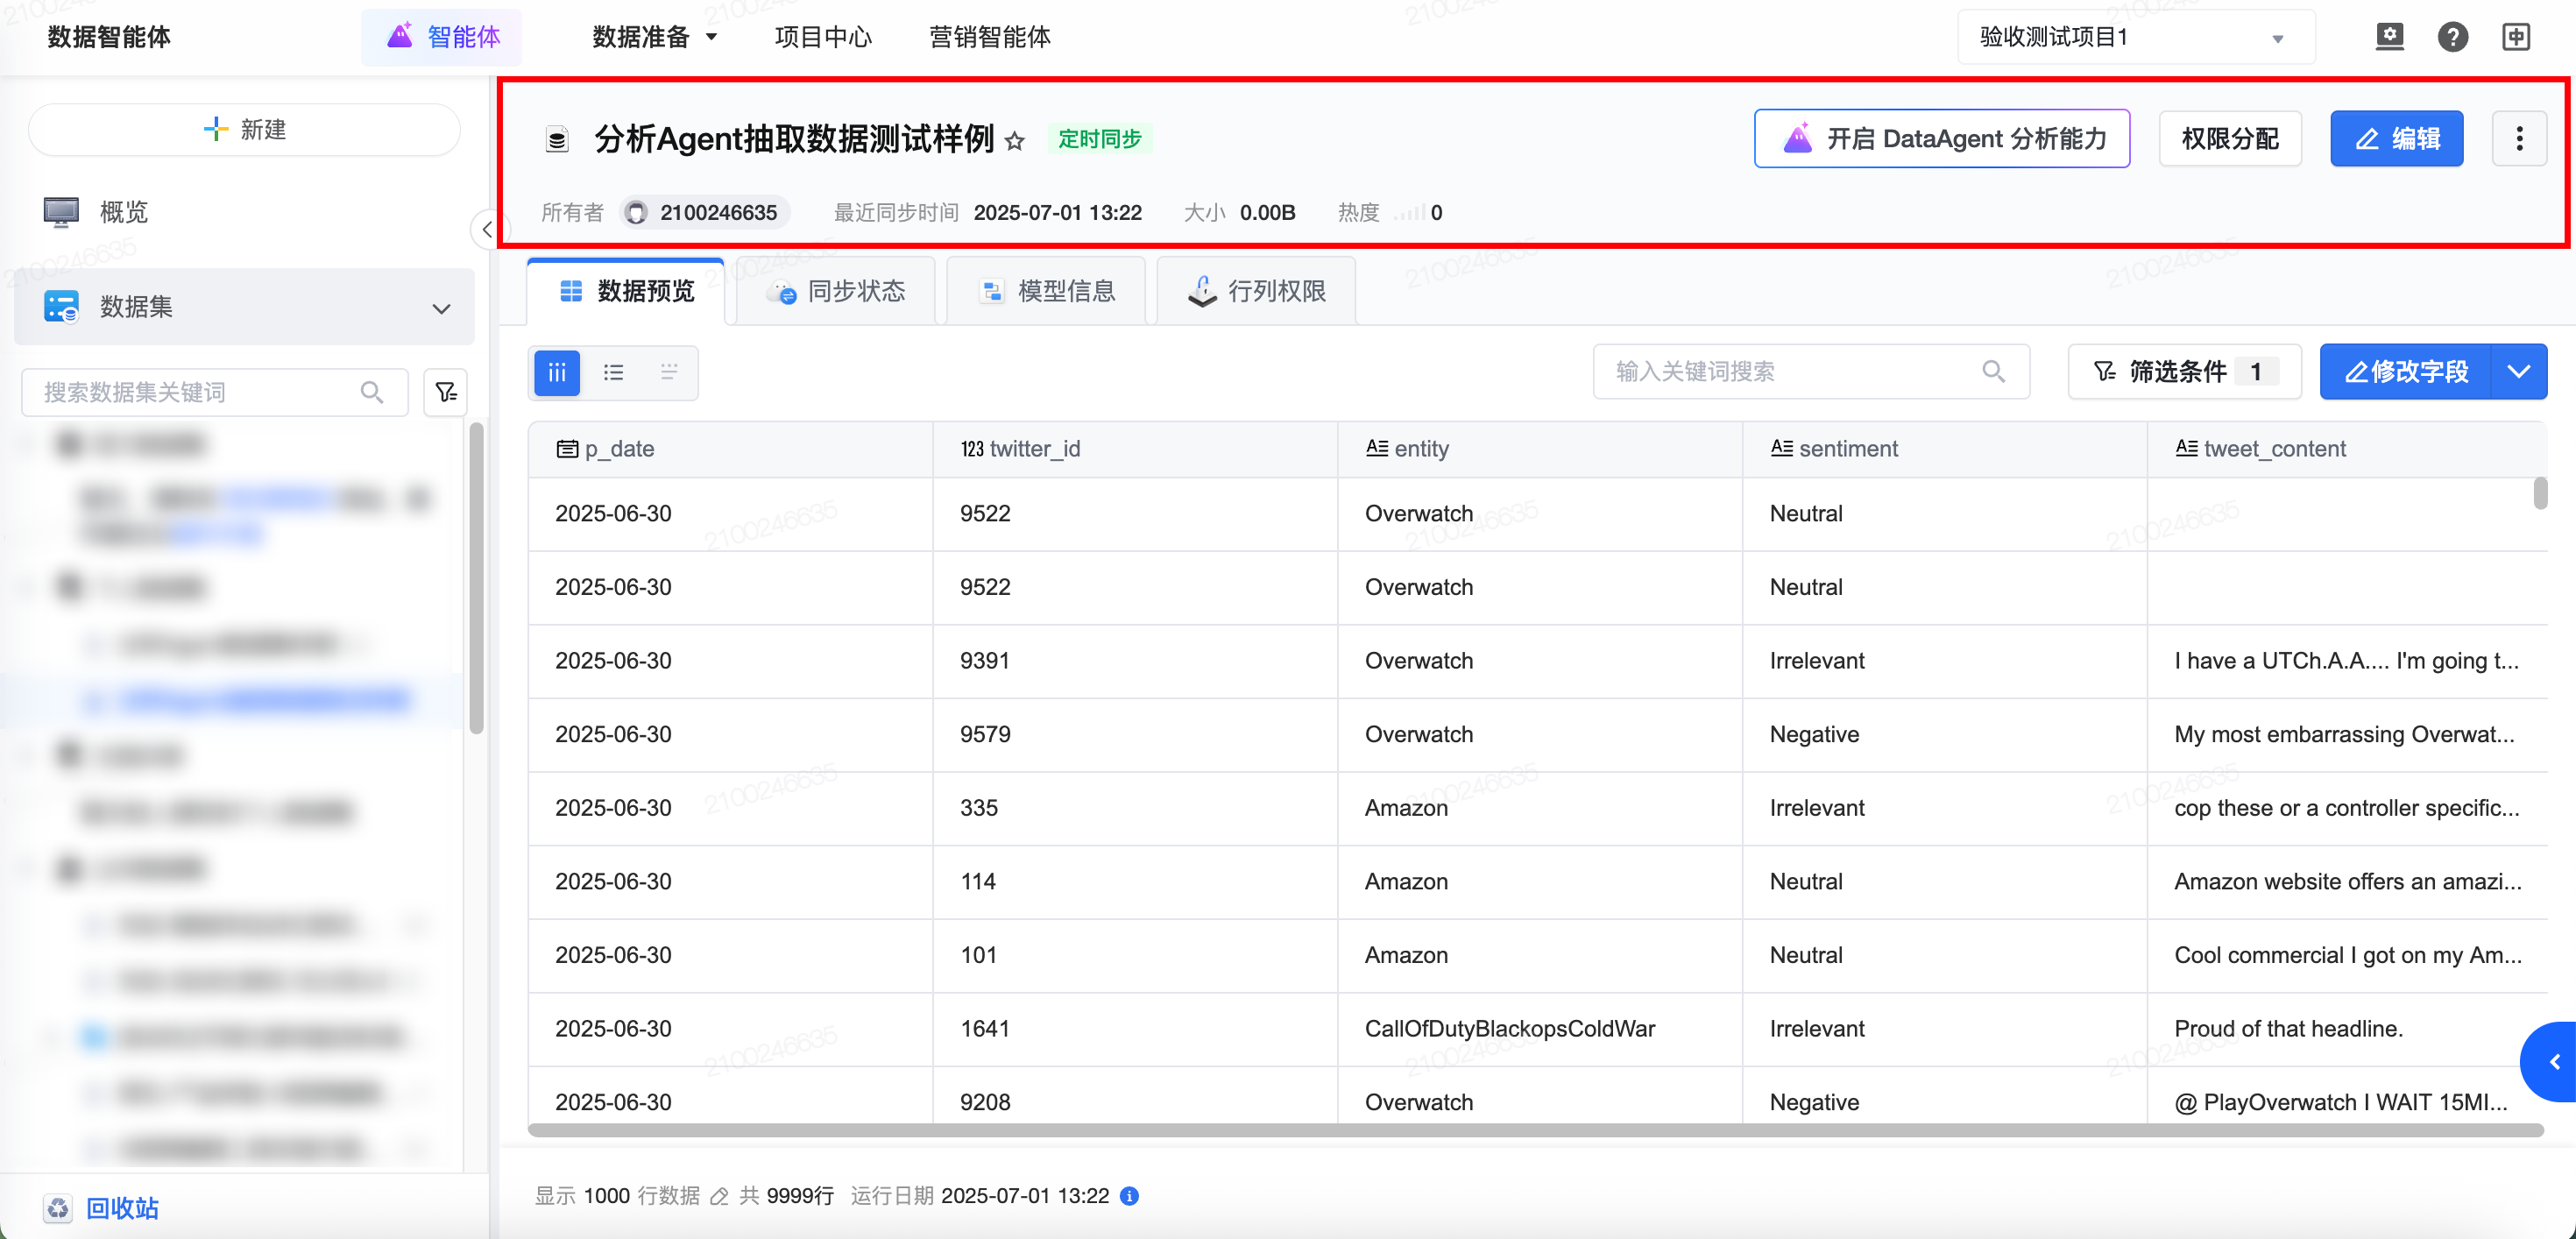Image resolution: width=2576 pixels, height=1239 pixels.
Task: Switch to the 同步状态 tab
Action: coord(836,291)
